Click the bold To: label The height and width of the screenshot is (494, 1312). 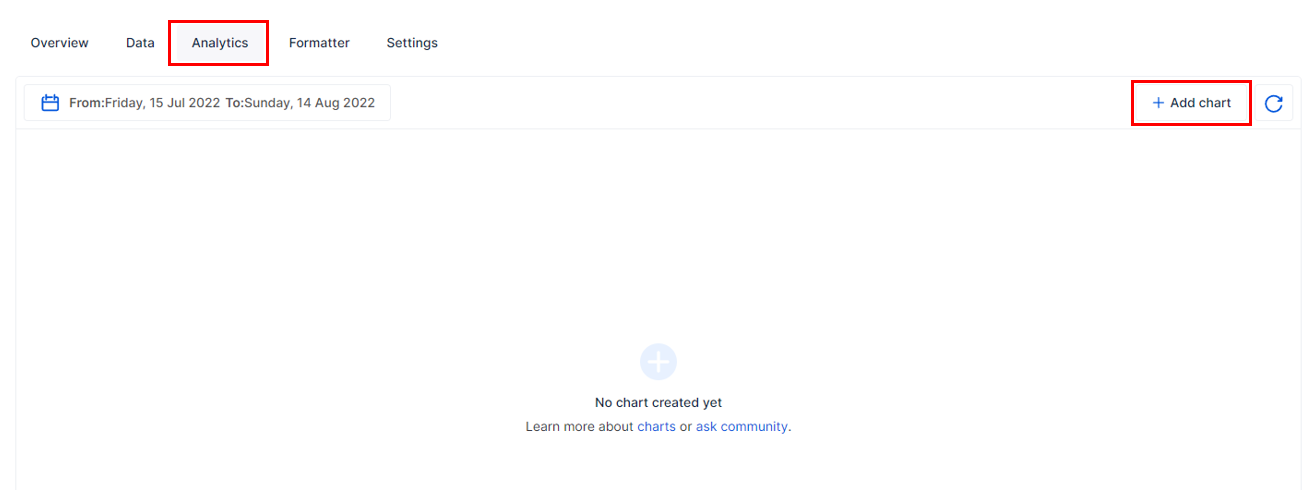coord(234,103)
